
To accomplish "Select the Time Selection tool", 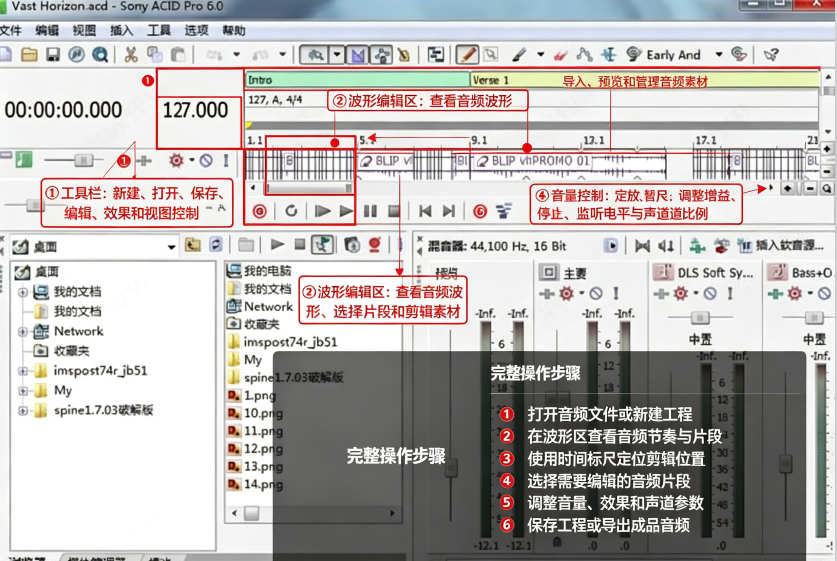I will 609,54.
